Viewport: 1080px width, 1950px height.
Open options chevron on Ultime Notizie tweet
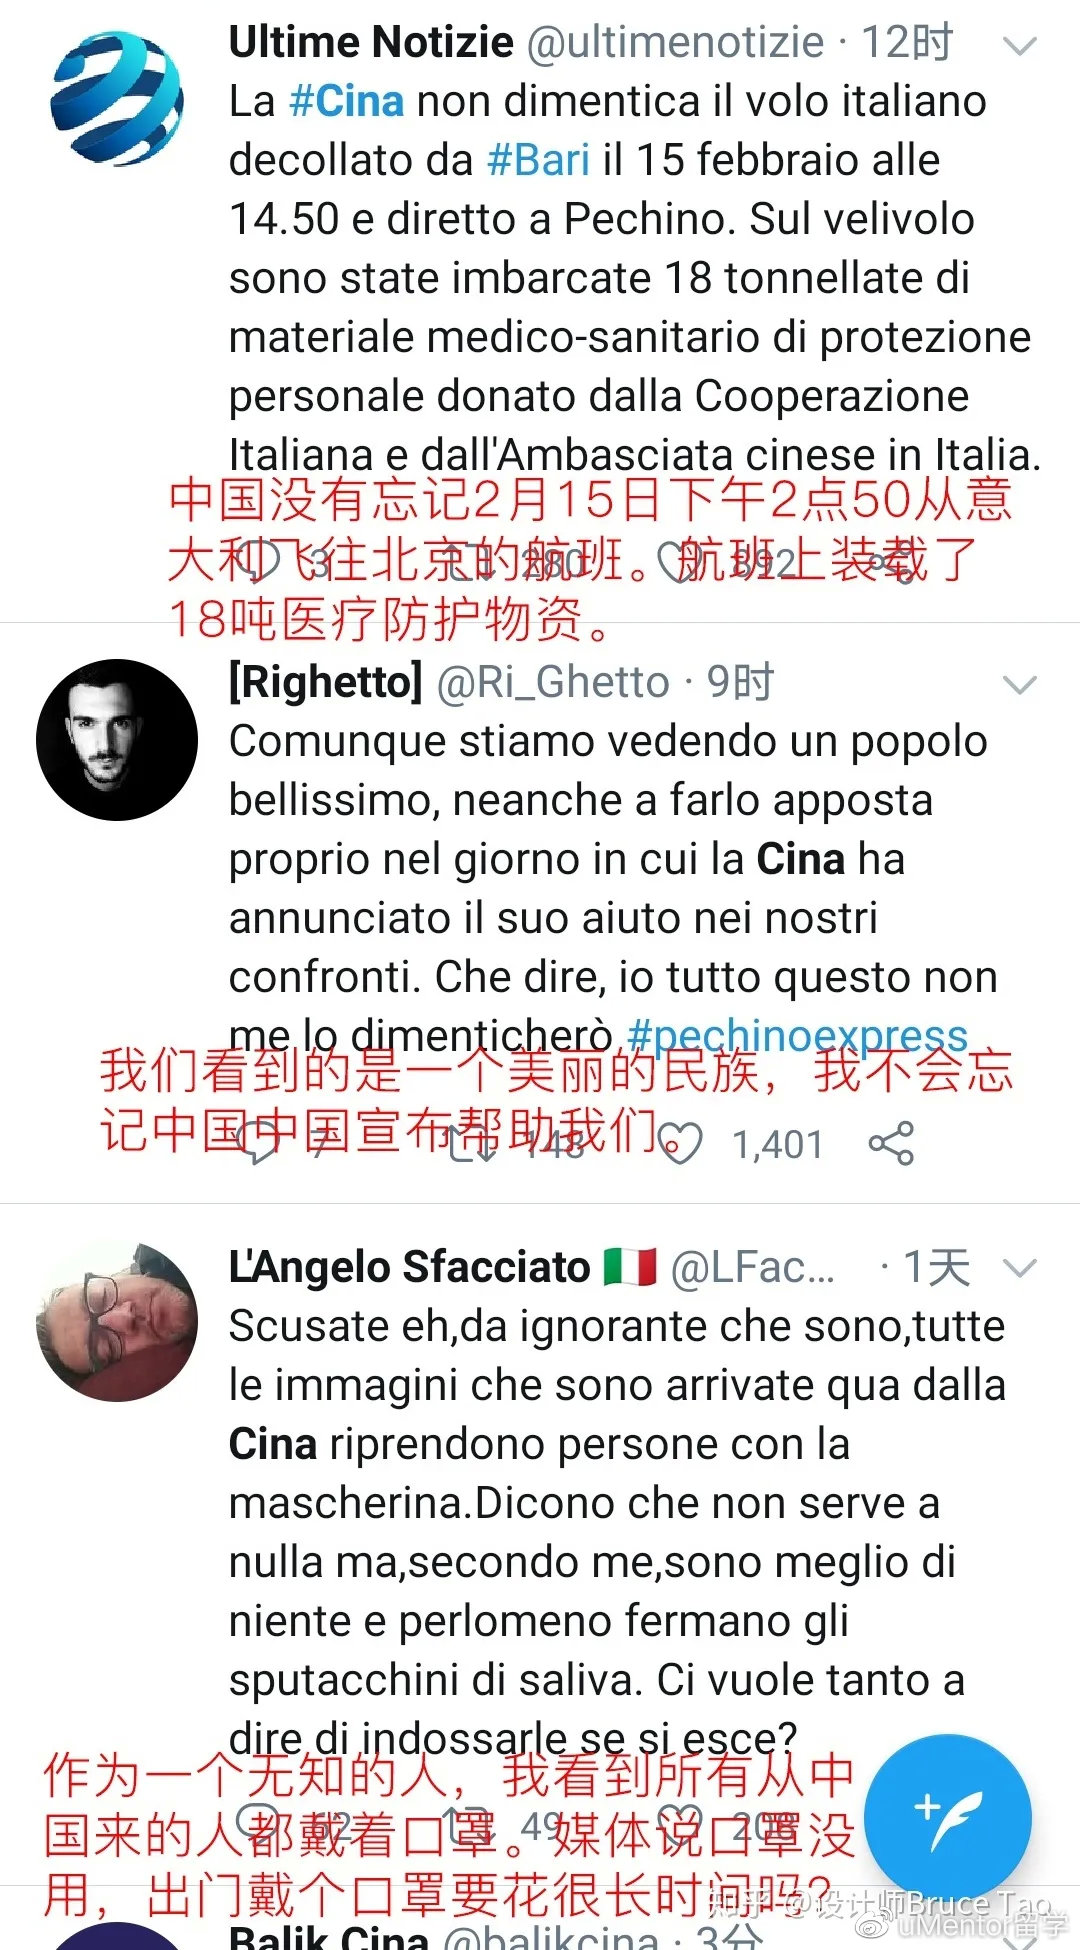click(1020, 45)
